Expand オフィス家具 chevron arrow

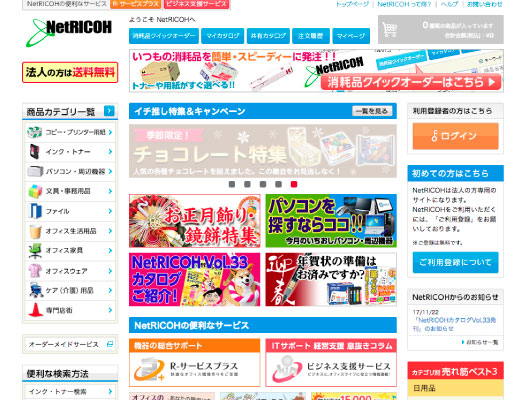[110, 250]
